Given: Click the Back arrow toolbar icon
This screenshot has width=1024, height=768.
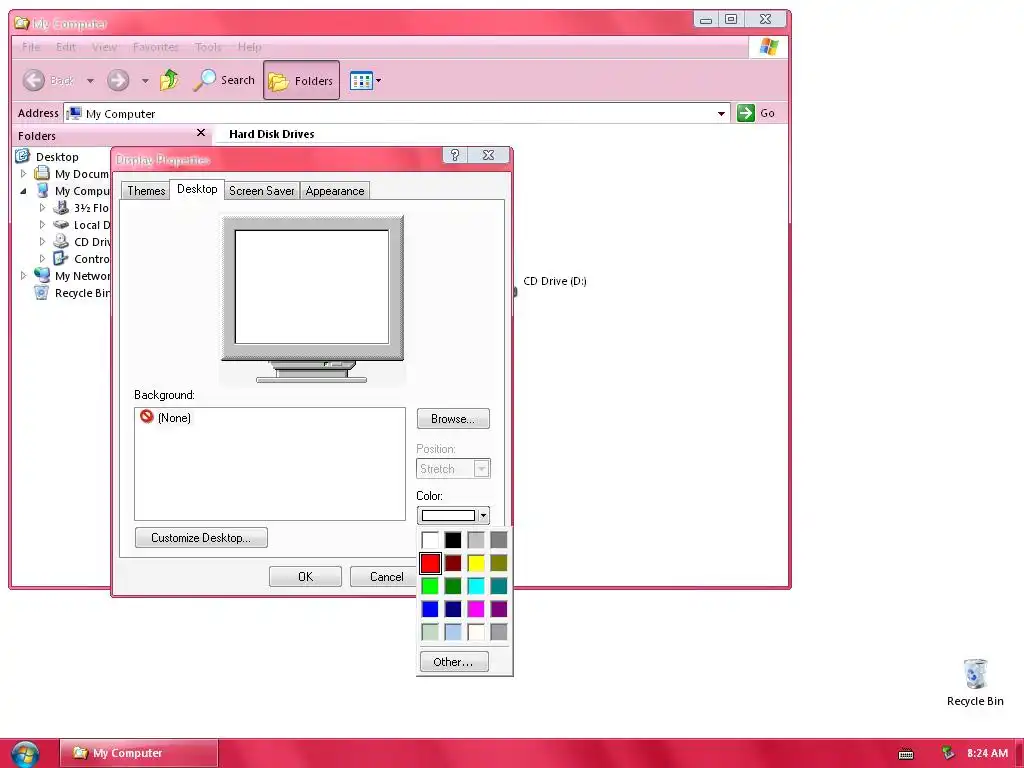Looking at the screenshot, I should pyautogui.click(x=34, y=80).
